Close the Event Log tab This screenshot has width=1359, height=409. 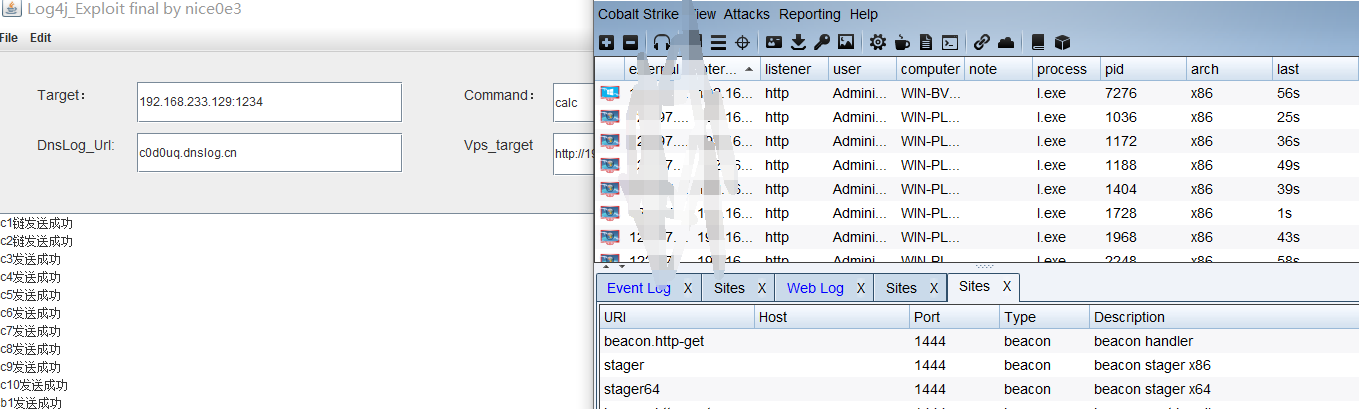tap(688, 288)
